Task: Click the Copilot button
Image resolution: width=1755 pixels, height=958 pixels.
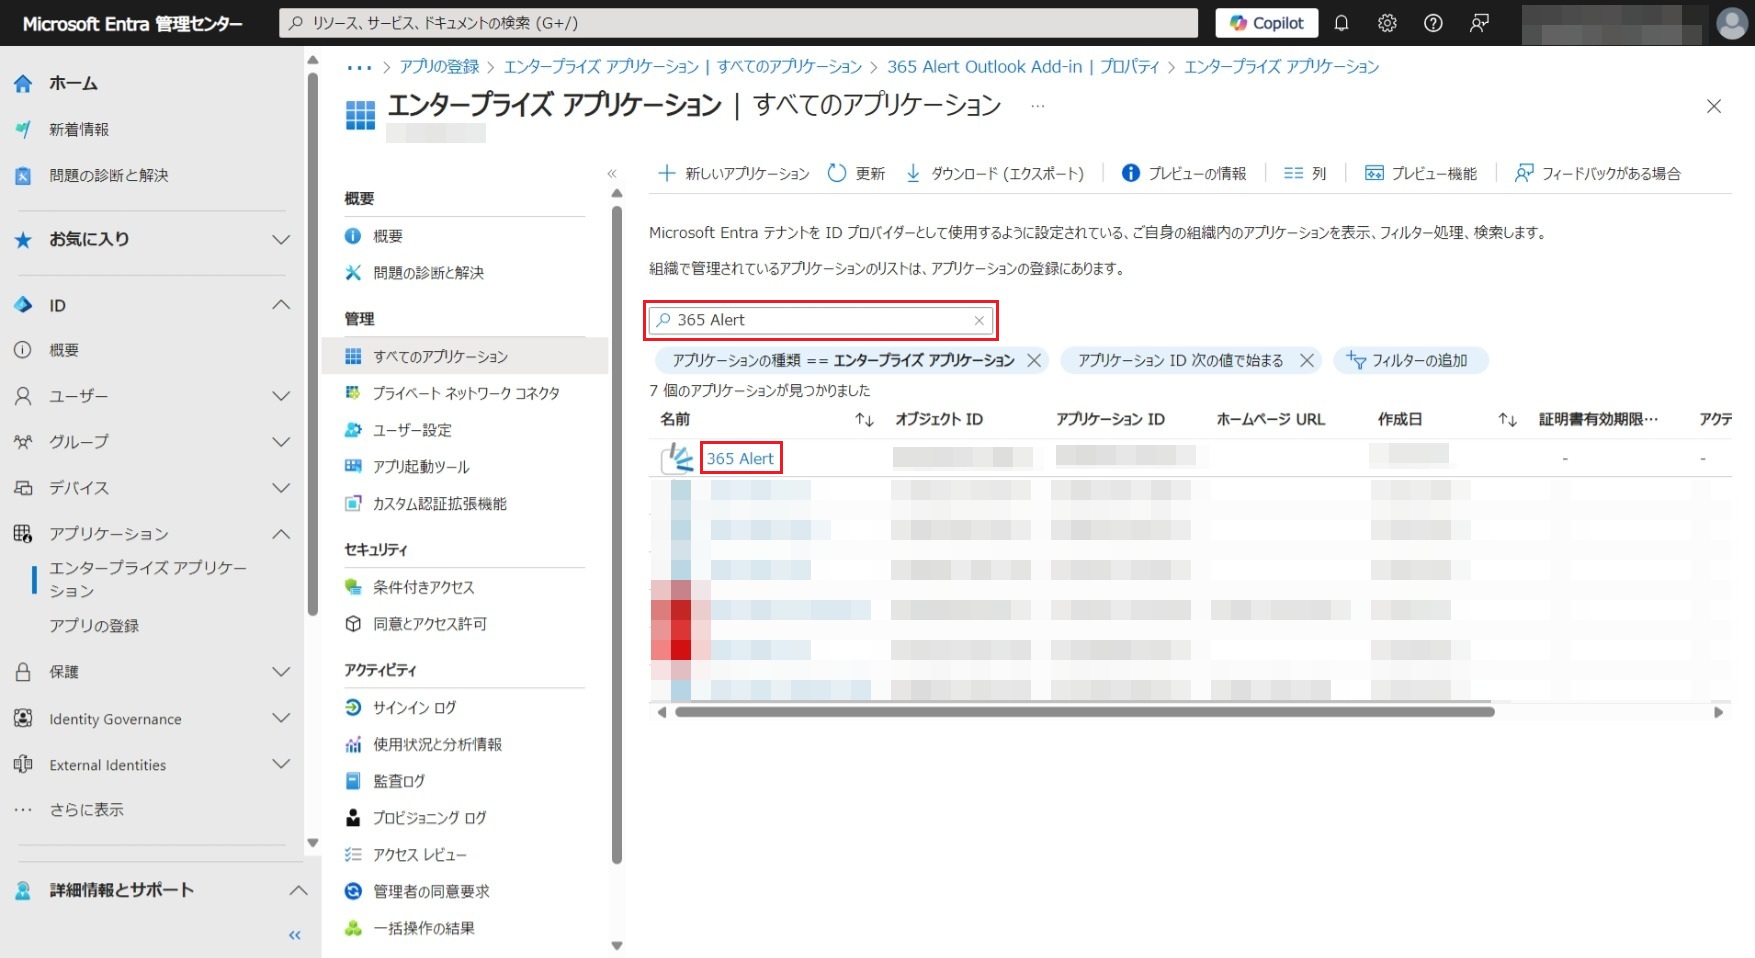Action: pos(1266,23)
